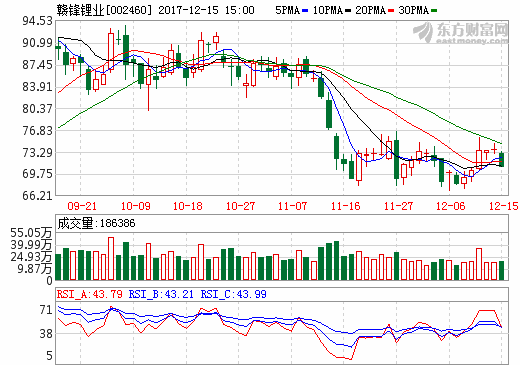Click the 12-15 date label
The width and height of the screenshot is (520, 365).
(x=504, y=206)
